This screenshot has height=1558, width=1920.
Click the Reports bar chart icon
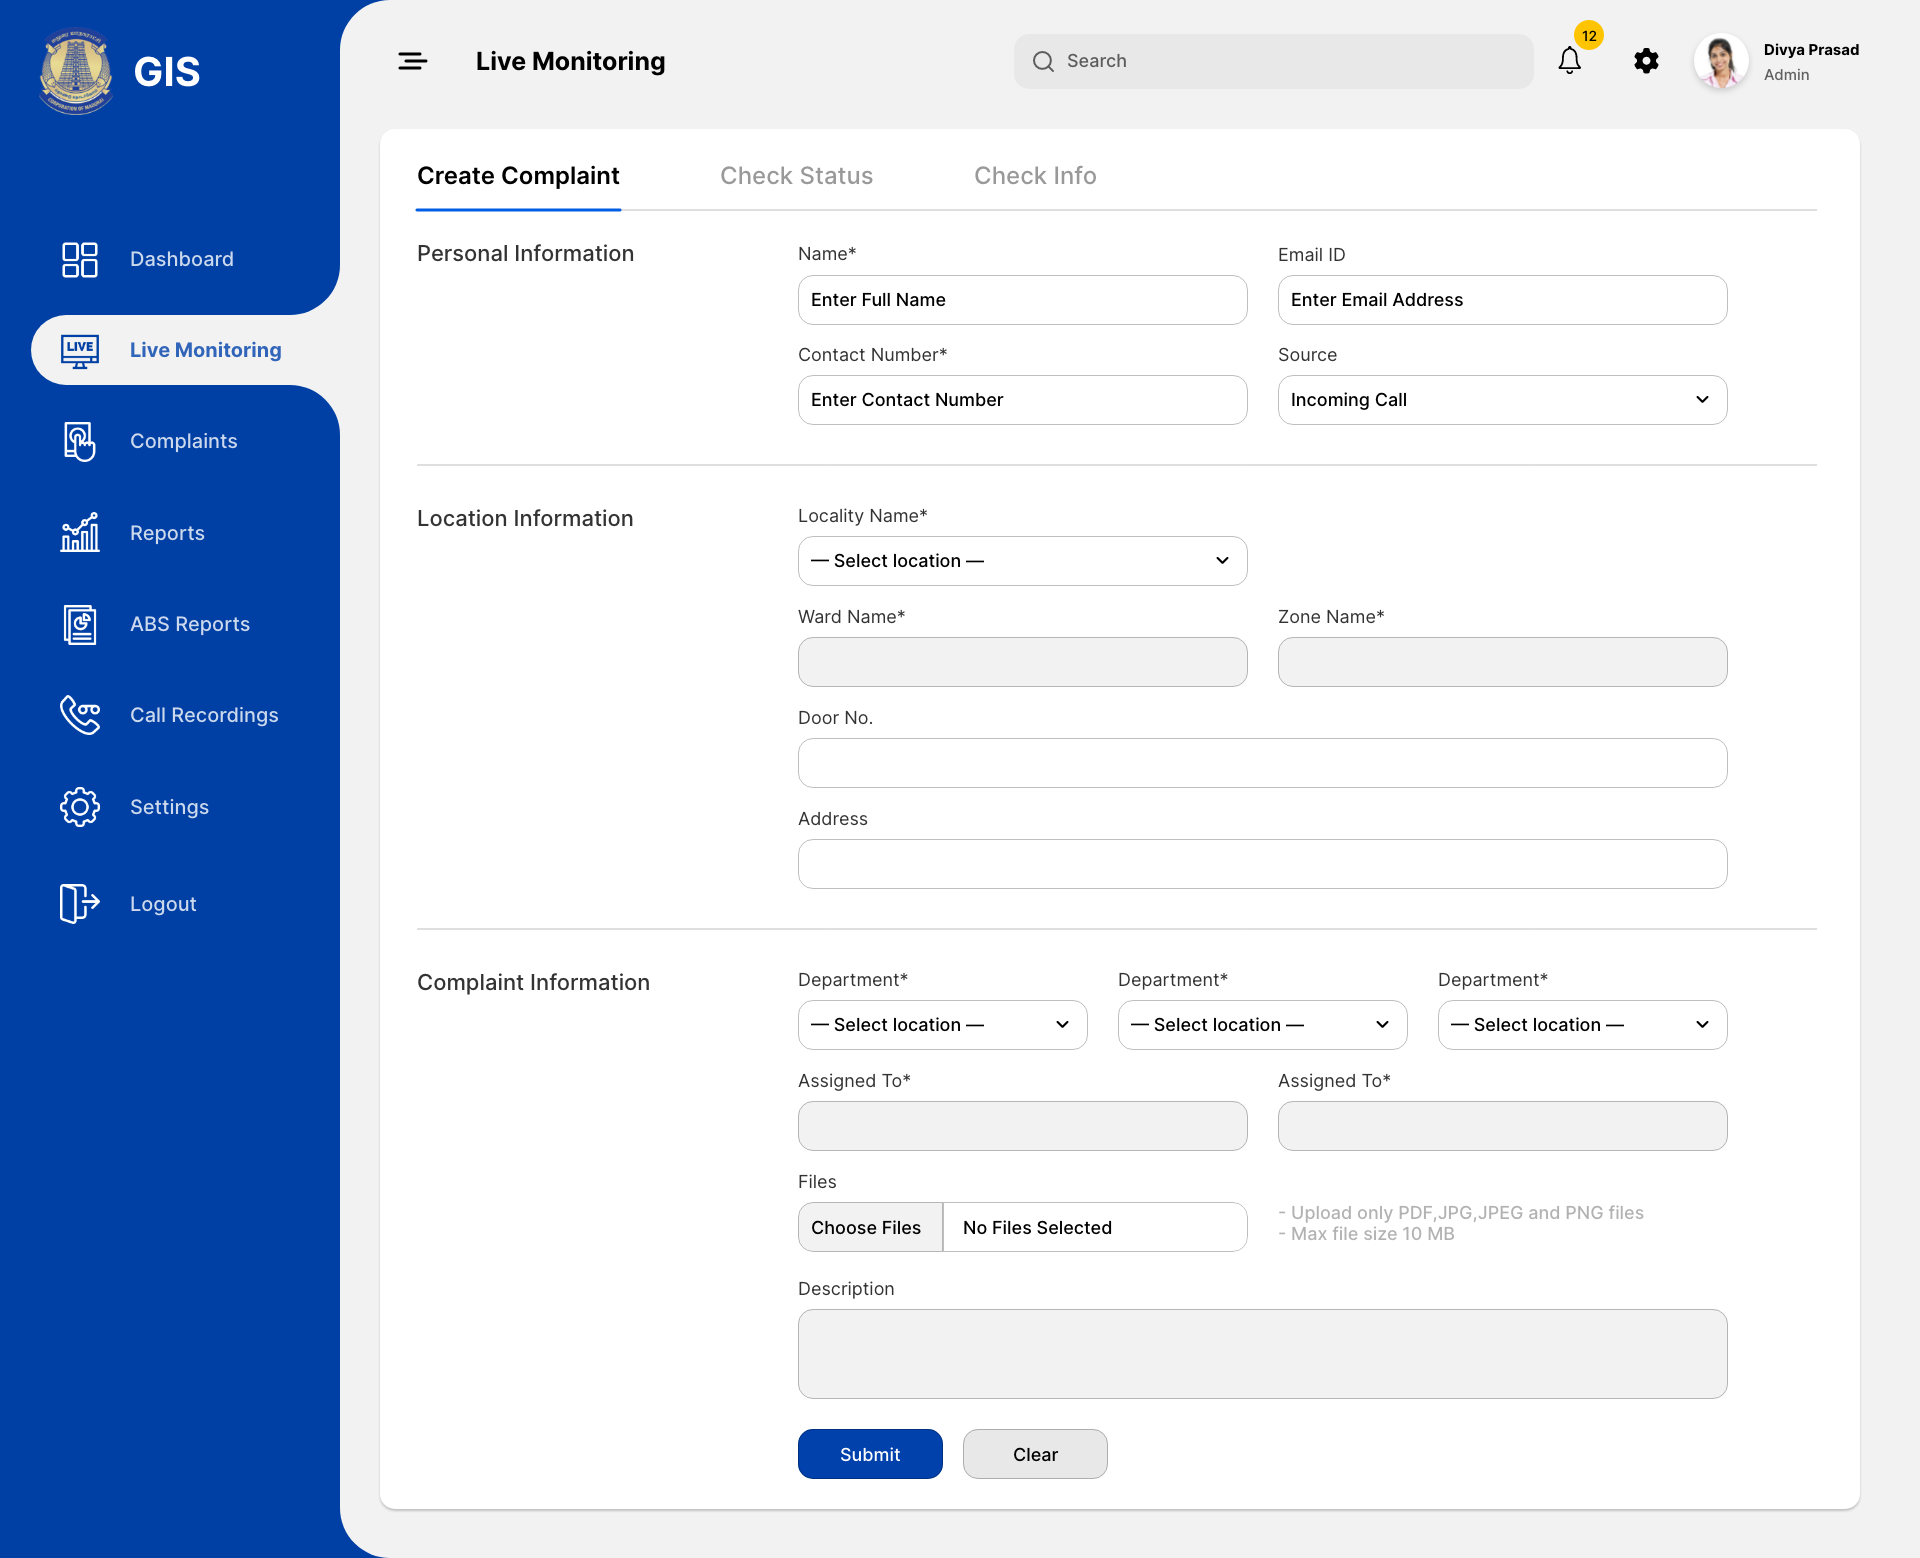click(80, 533)
